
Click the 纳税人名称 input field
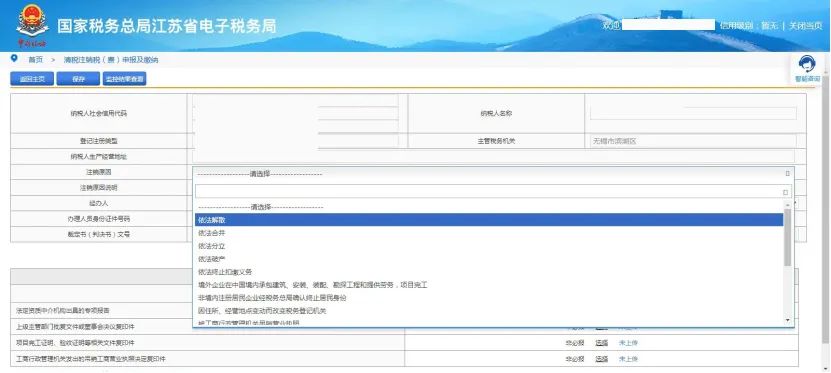(x=693, y=113)
